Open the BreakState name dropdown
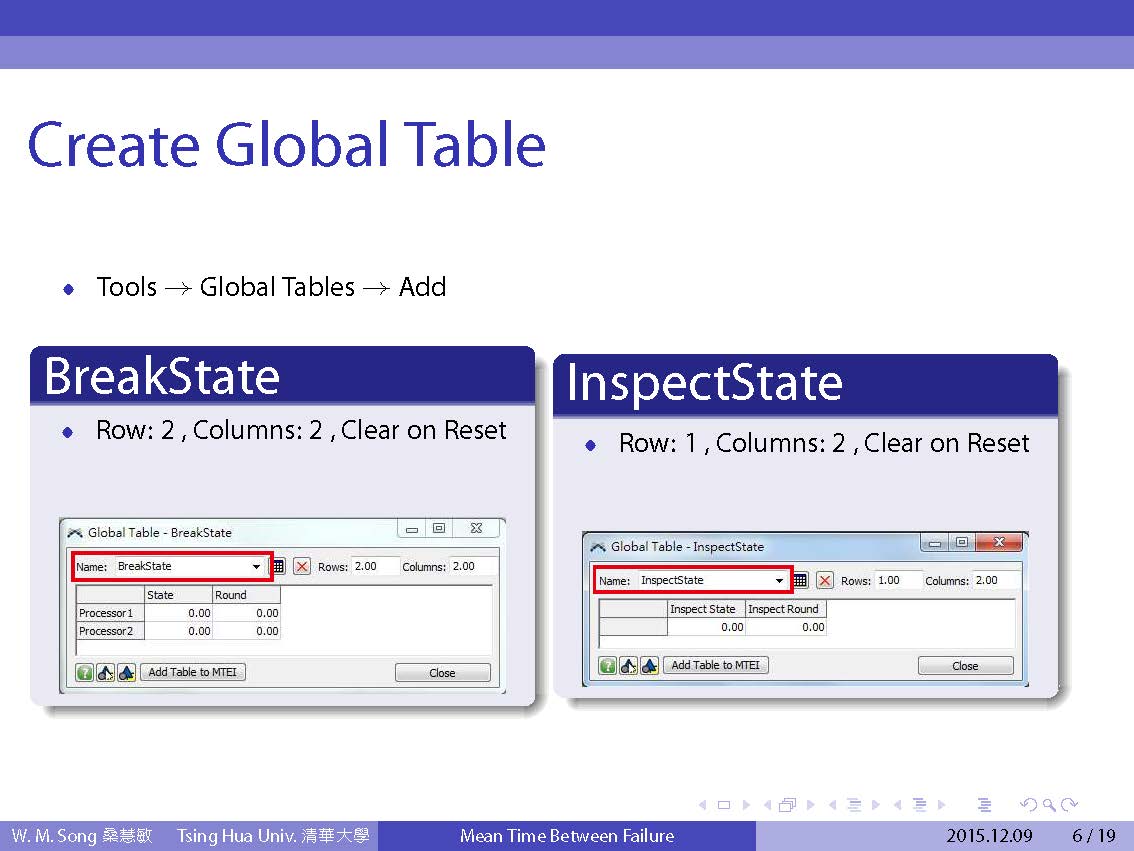This screenshot has height=851, width=1134. point(256,567)
